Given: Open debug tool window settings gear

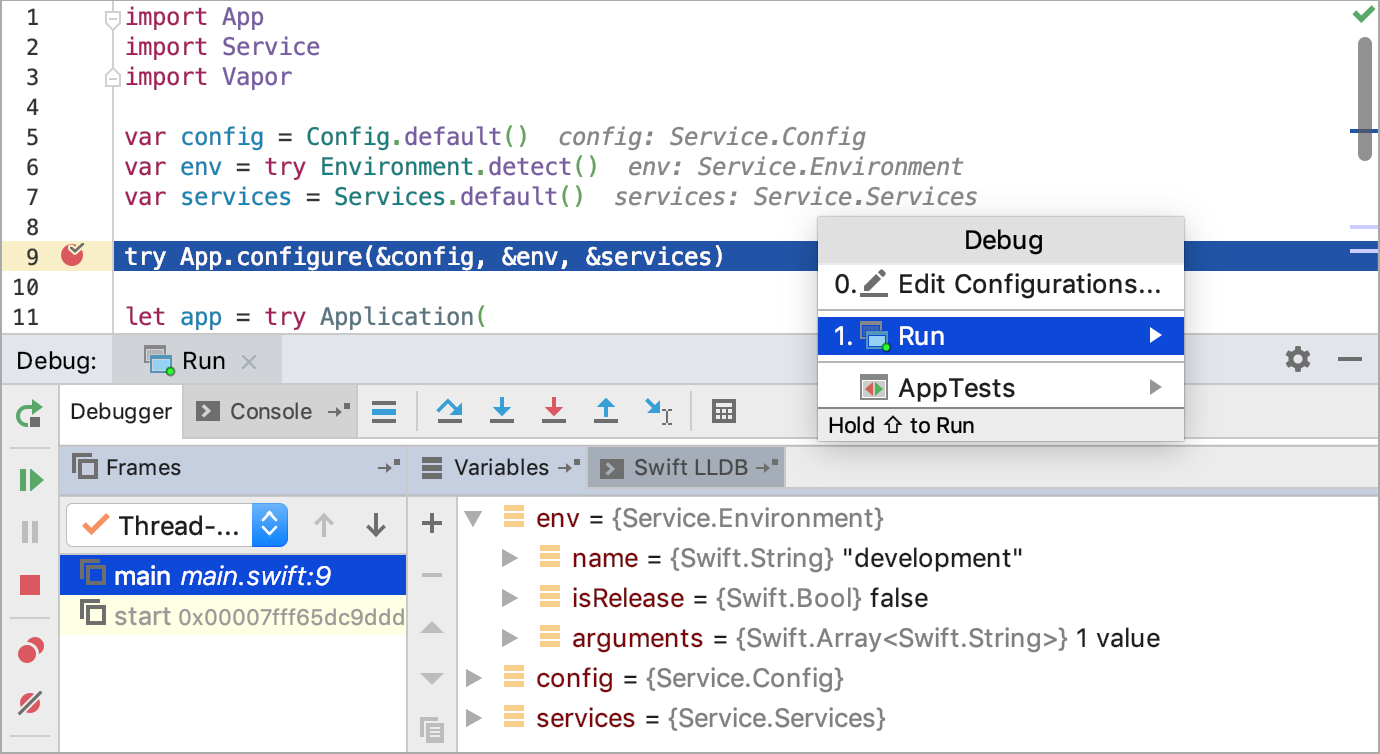Looking at the screenshot, I should [x=1298, y=359].
